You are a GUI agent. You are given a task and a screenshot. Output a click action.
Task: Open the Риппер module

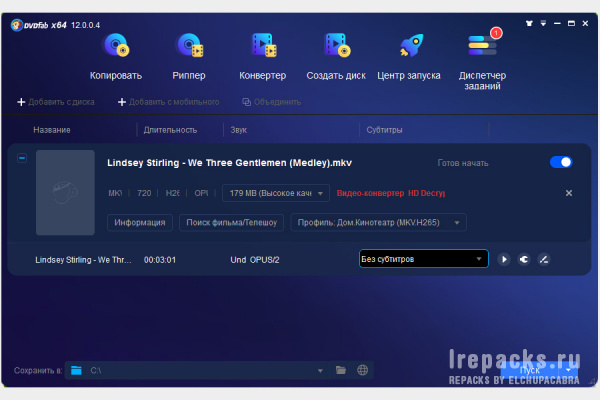coord(189,56)
